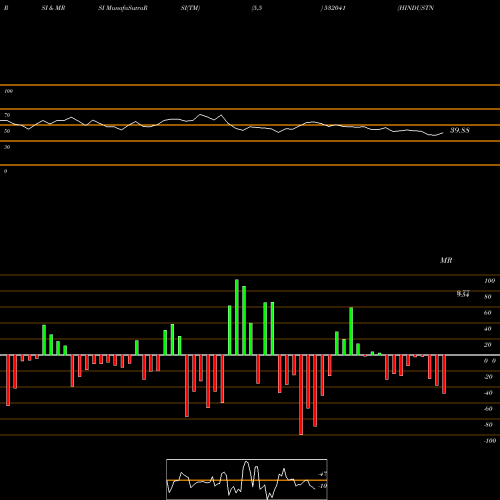Click the RSI axis label 70
500x500 pixels.
[7, 115]
